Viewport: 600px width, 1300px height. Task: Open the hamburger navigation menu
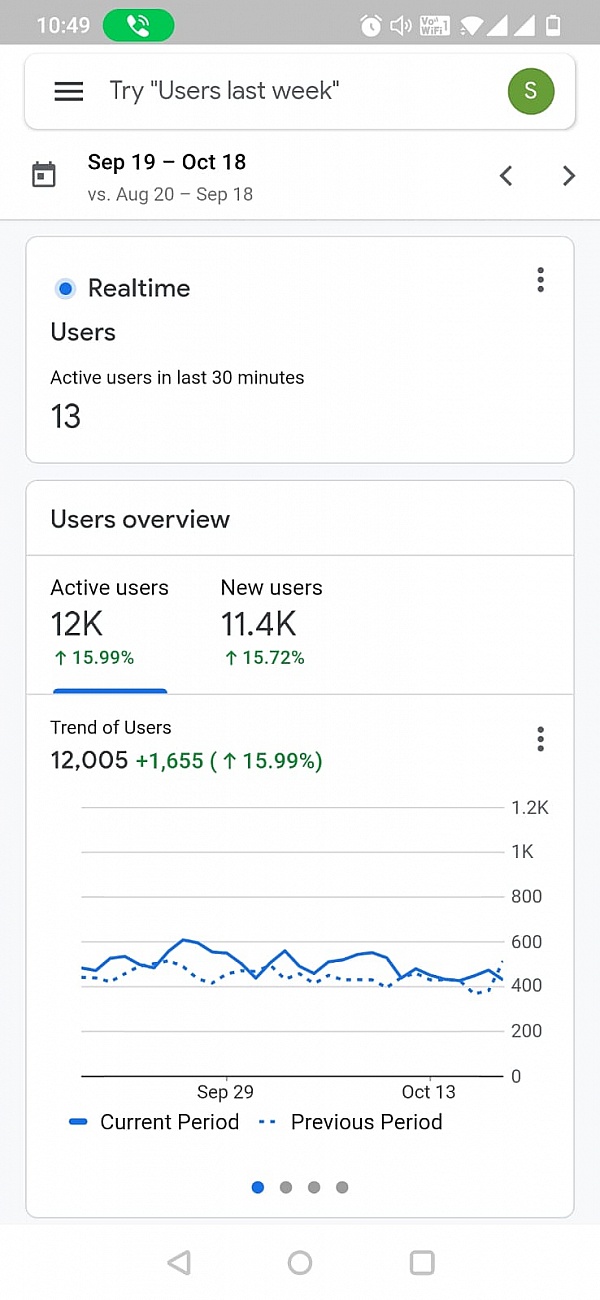pyautogui.click(x=68, y=92)
